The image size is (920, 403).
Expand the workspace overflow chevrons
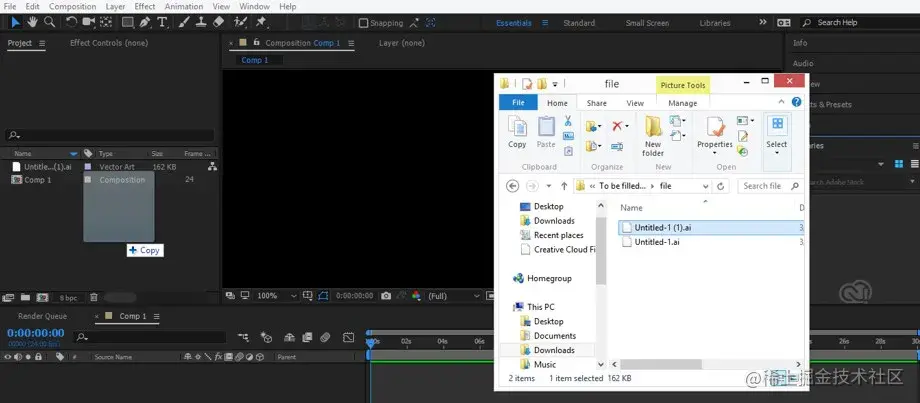[763, 22]
